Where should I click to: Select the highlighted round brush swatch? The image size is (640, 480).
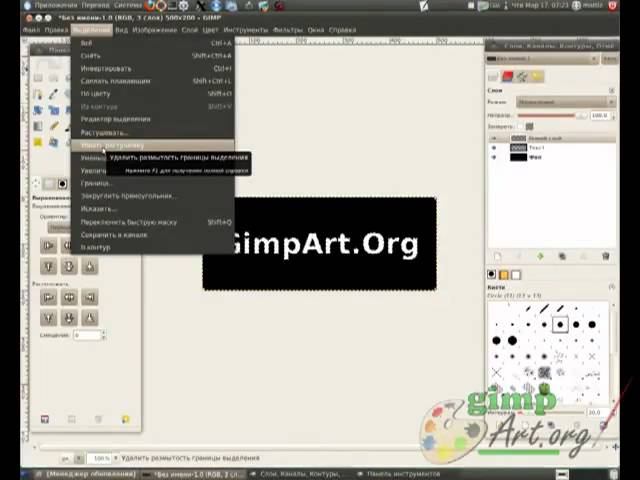560,325
